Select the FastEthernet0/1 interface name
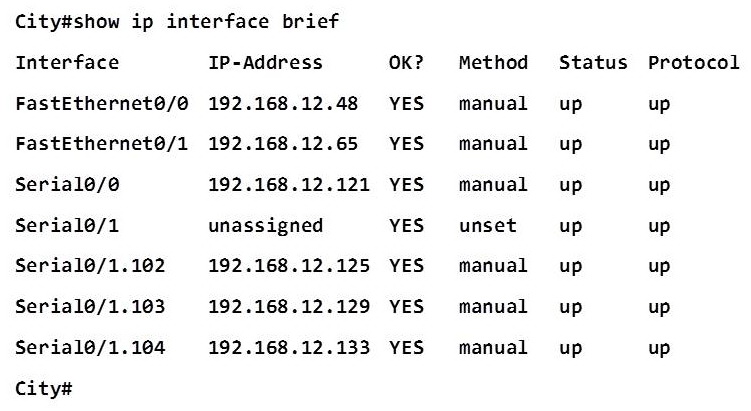Viewport: 751px width, 411px height. click(x=102, y=144)
